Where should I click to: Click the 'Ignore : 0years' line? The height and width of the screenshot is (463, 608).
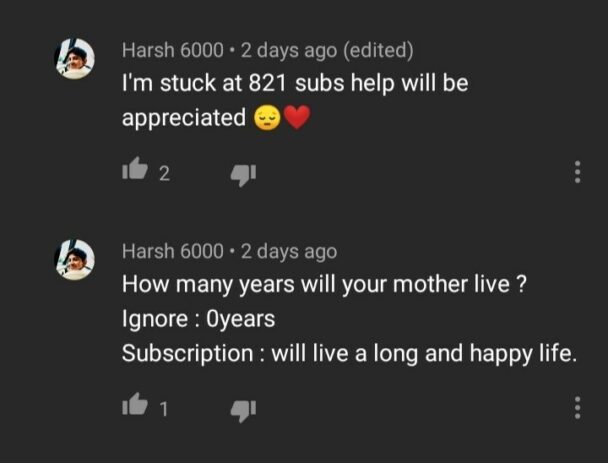pyautogui.click(x=198, y=319)
